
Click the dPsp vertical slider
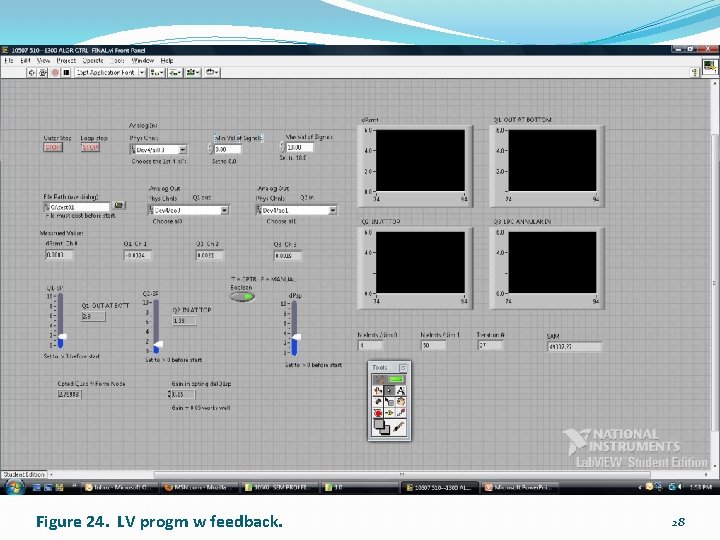(x=295, y=328)
